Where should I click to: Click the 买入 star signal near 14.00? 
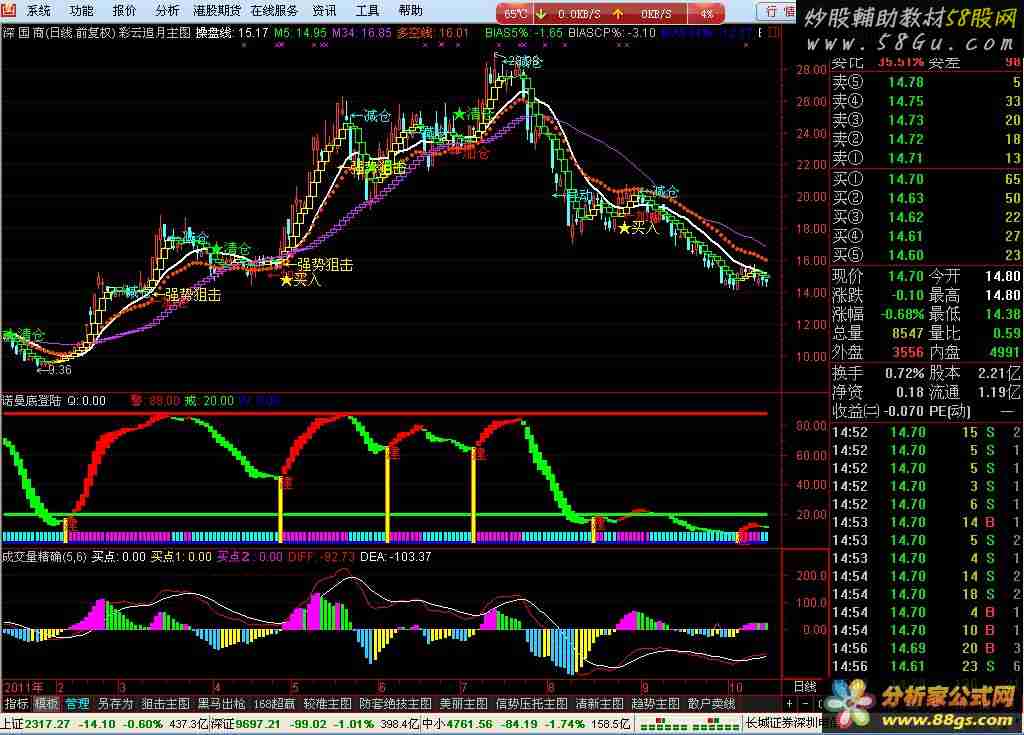click(x=301, y=280)
